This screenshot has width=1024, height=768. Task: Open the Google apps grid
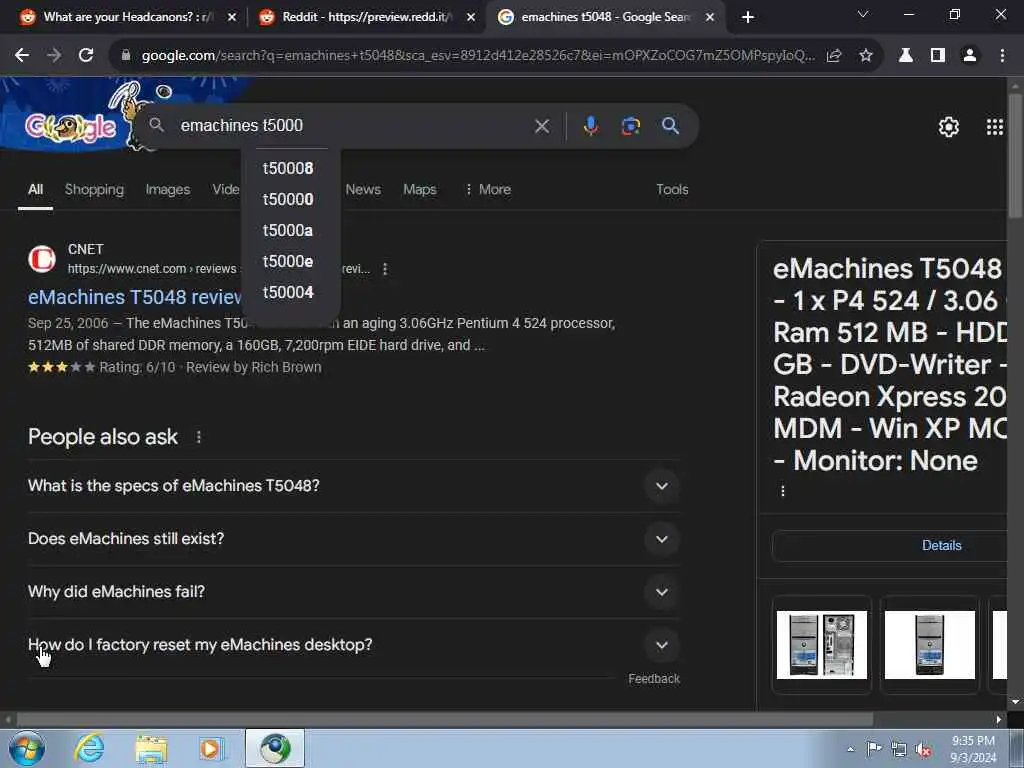point(995,127)
